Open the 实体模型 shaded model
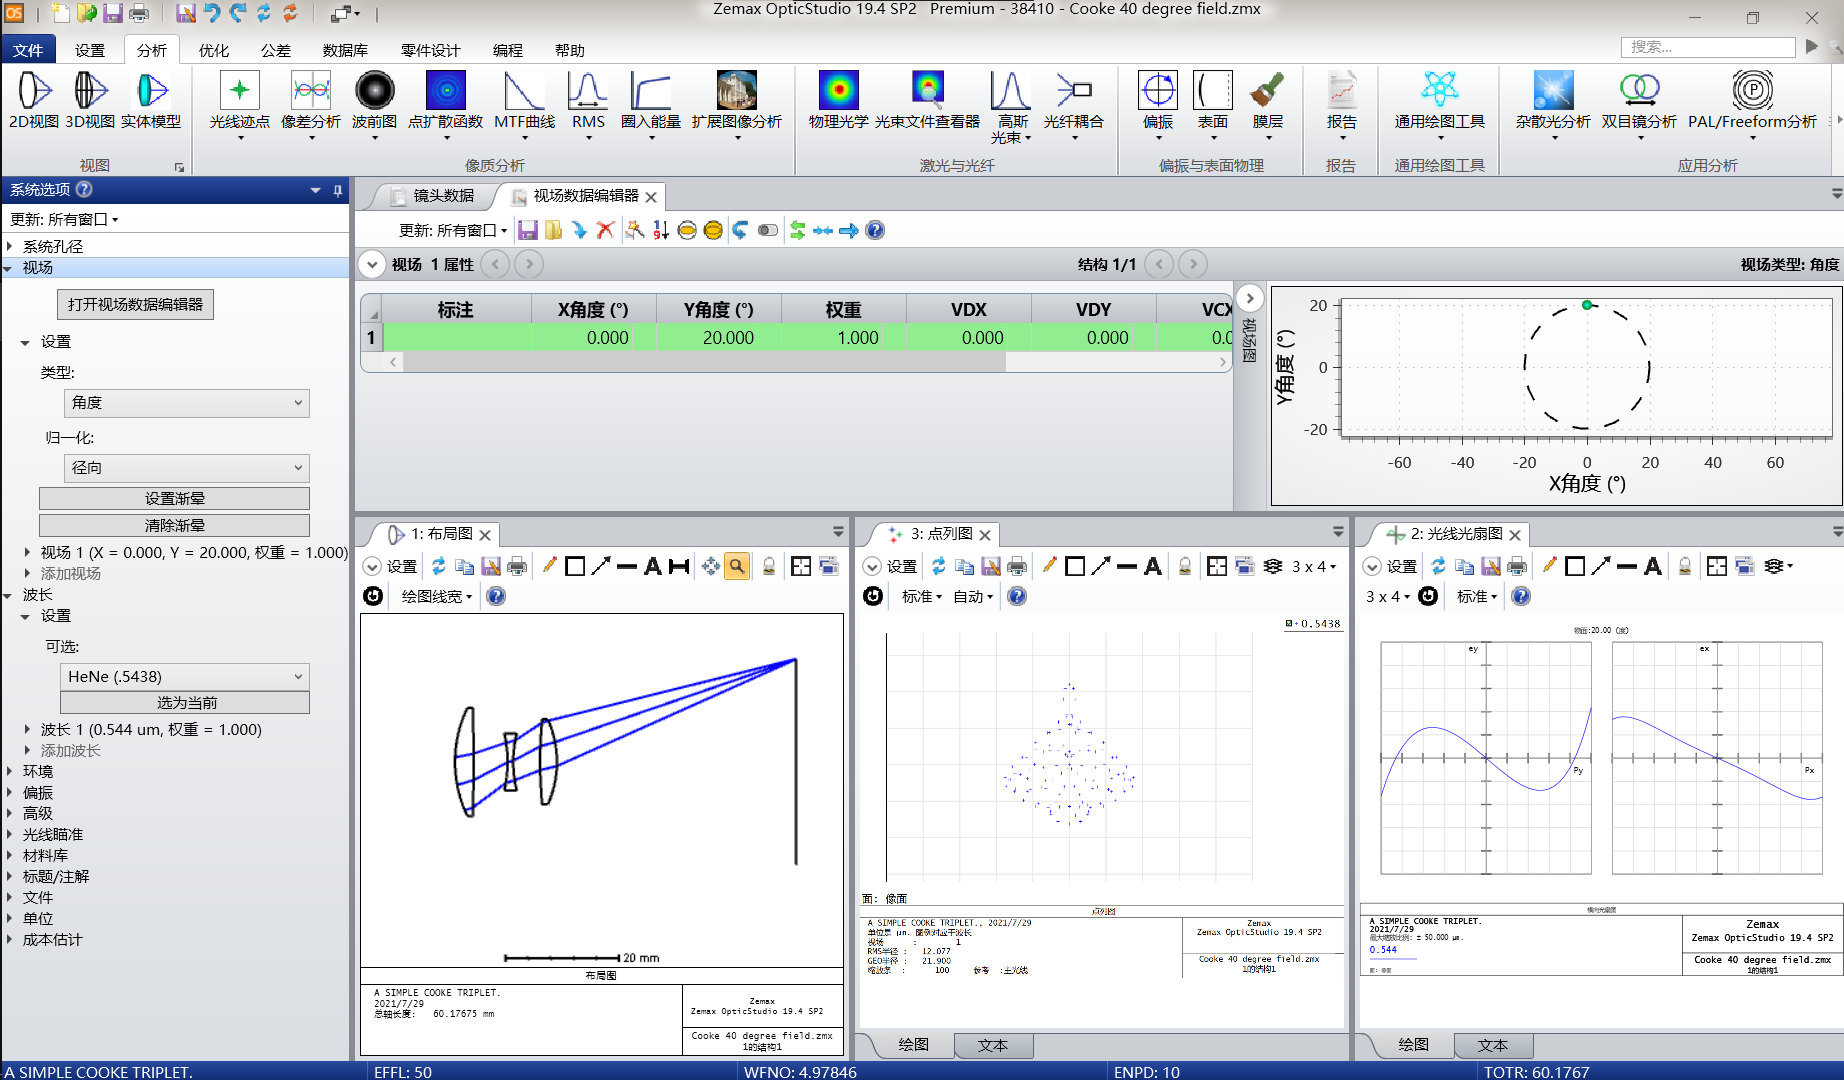This screenshot has width=1844, height=1080. coord(151,100)
